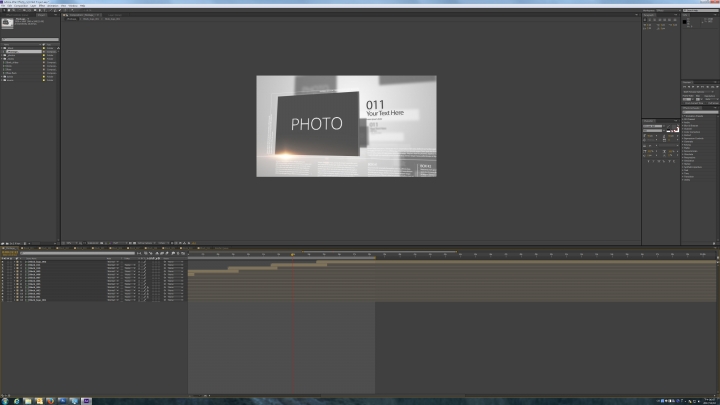Open After Effects from Windows taskbar
Screen dimensions: 720x405
tap(86, 401)
